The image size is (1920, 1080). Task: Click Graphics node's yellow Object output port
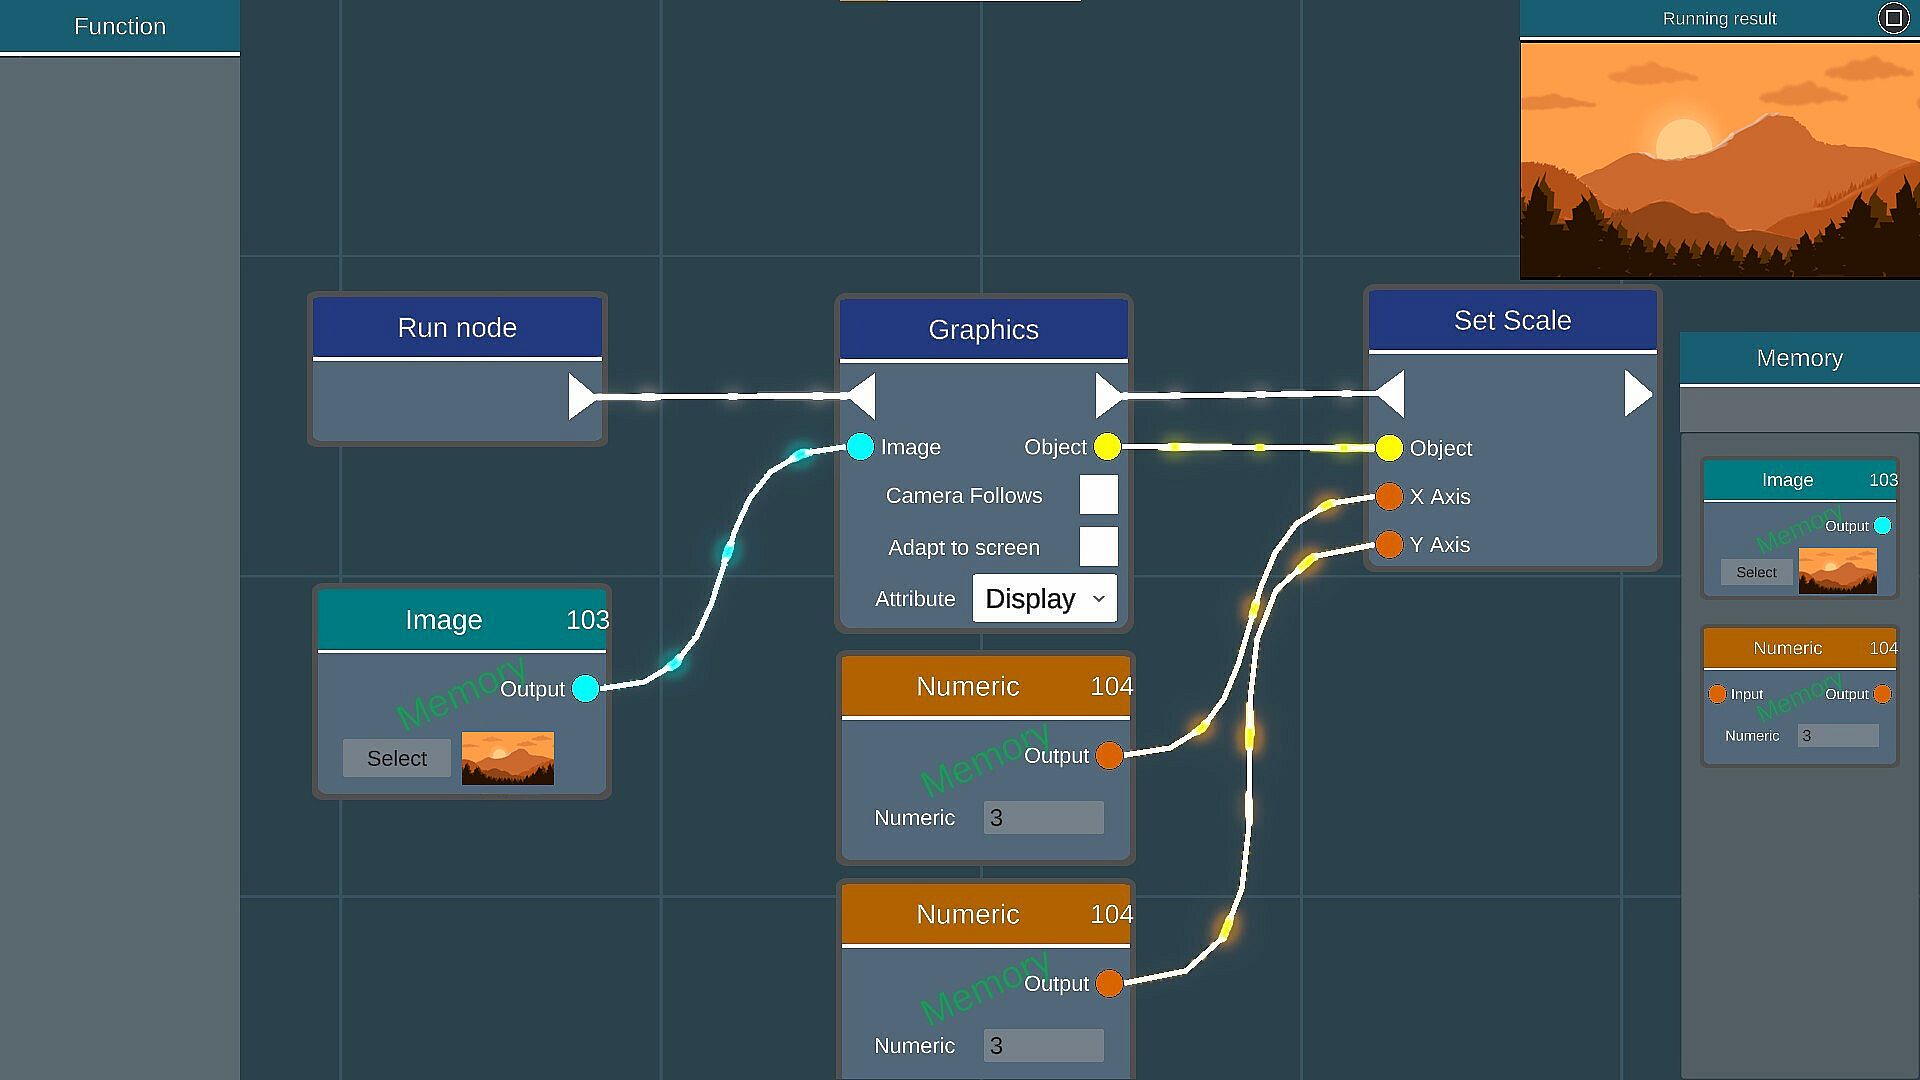[x=1107, y=447]
